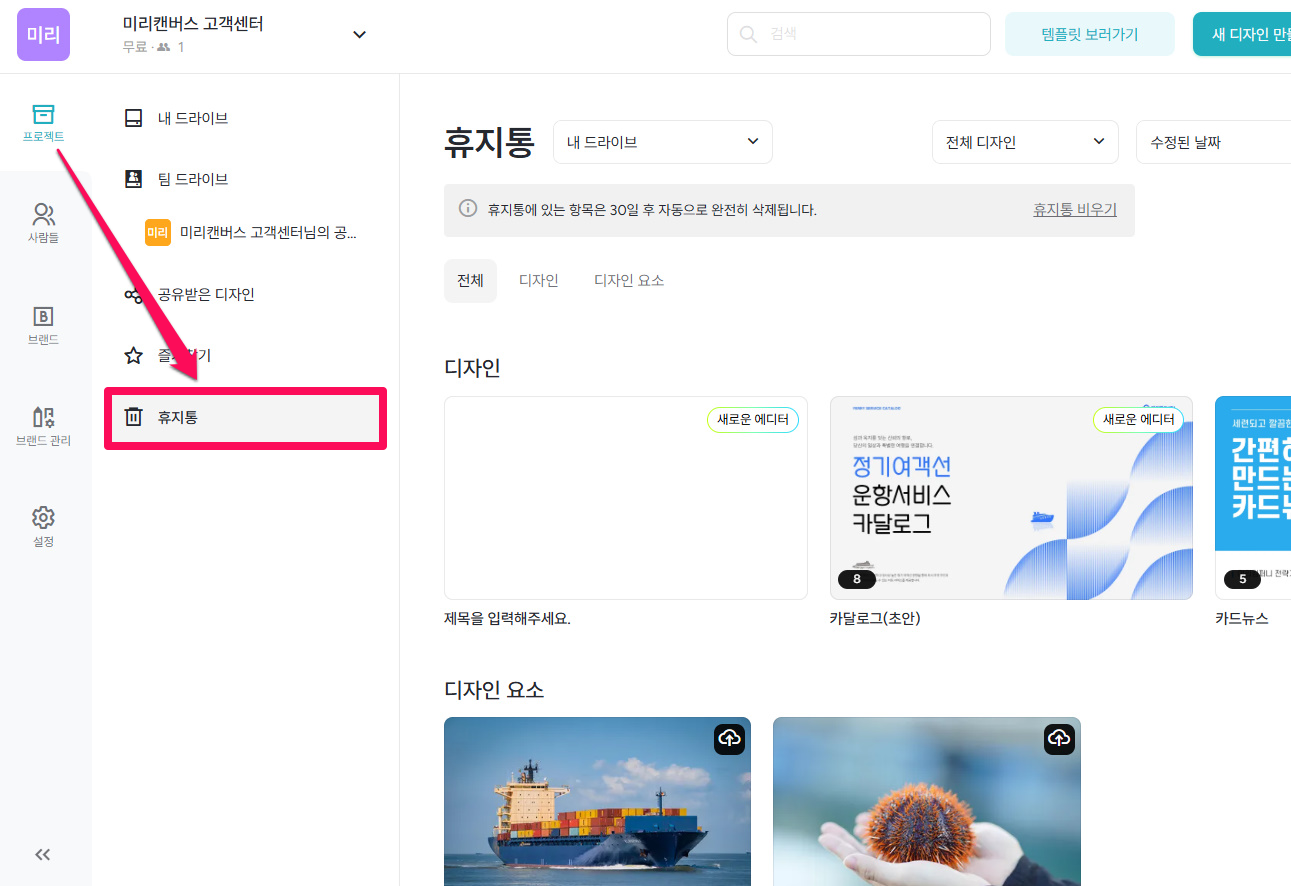Expand the 미리캔버스 고객센터 workspace switcher
The width and height of the screenshot is (1291, 886).
360,35
